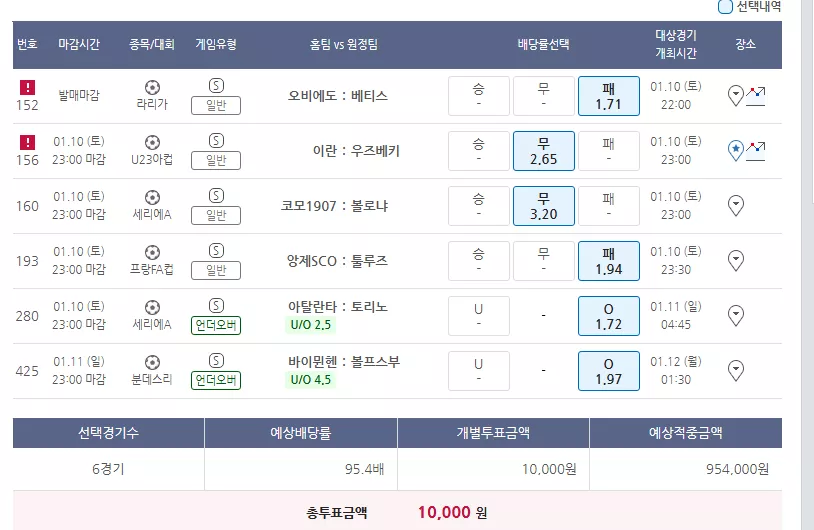Select 승 for 앙제SCO vs 툴루즈
814x530 pixels.
(x=479, y=261)
